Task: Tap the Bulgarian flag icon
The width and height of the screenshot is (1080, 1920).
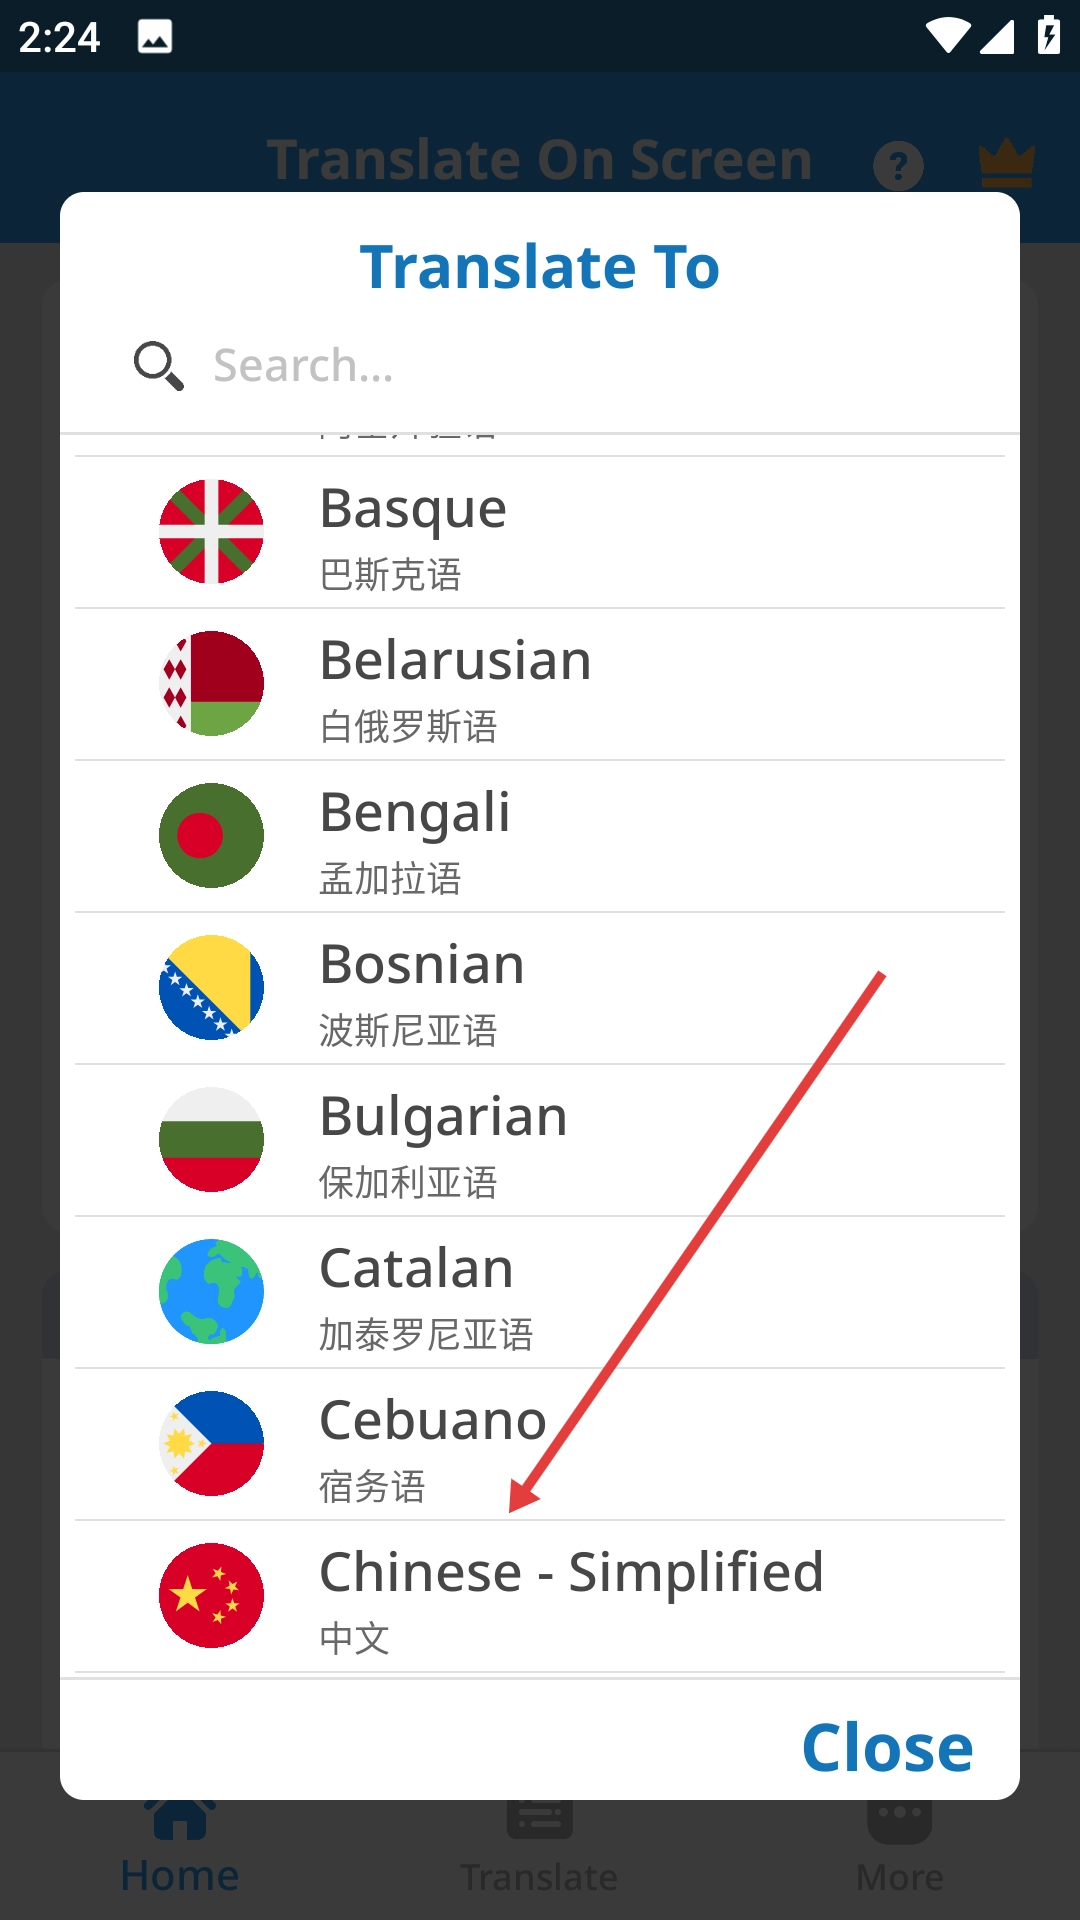Action: click(211, 1139)
